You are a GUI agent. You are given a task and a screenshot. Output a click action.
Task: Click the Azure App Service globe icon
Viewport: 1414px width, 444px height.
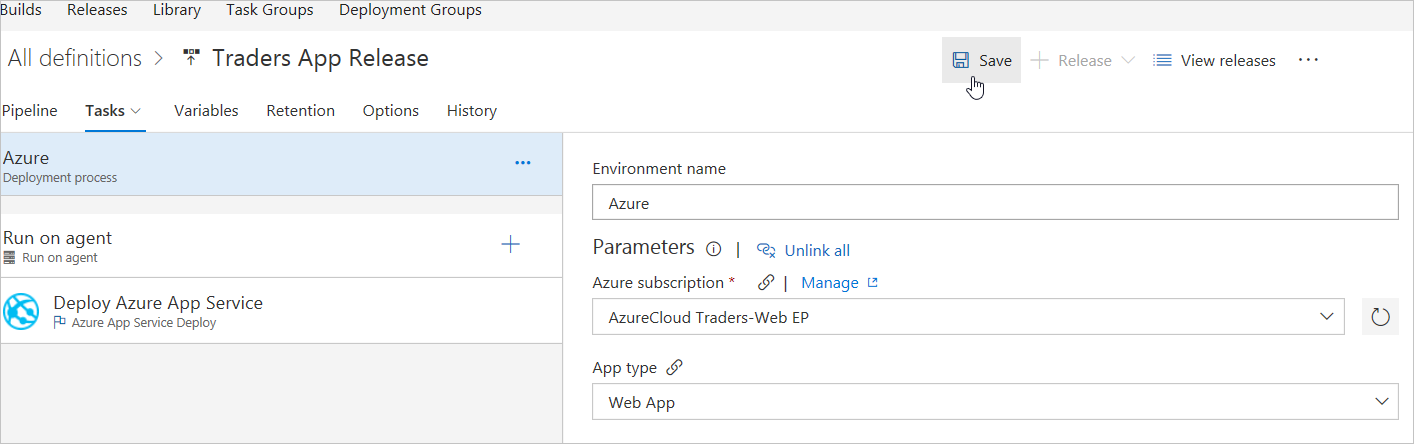(22, 311)
